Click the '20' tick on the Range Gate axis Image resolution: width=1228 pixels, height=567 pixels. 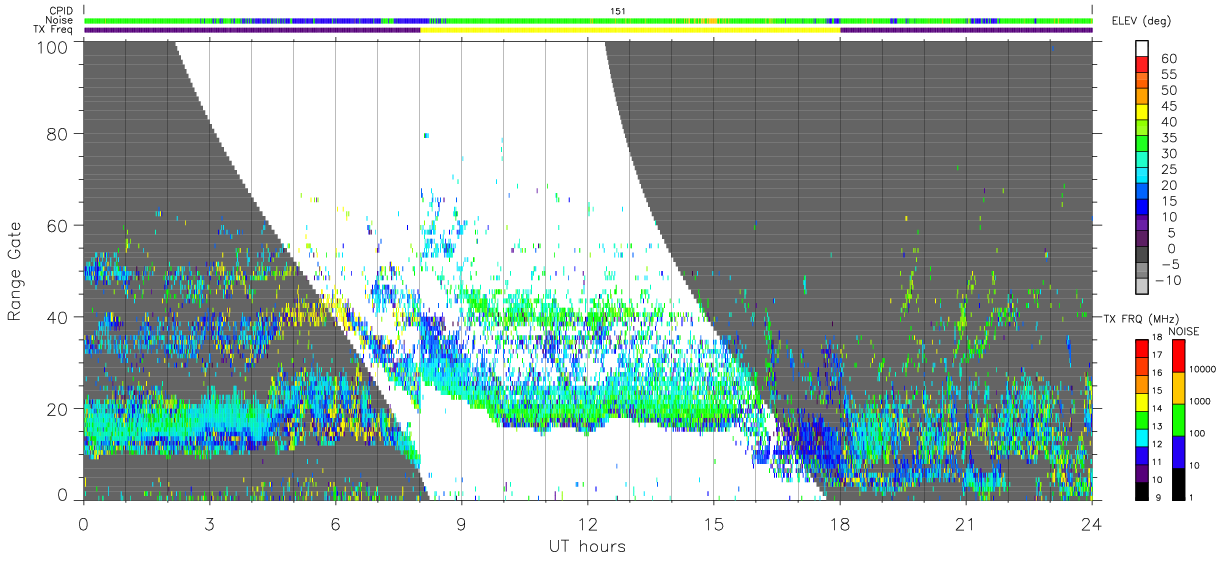(56, 408)
